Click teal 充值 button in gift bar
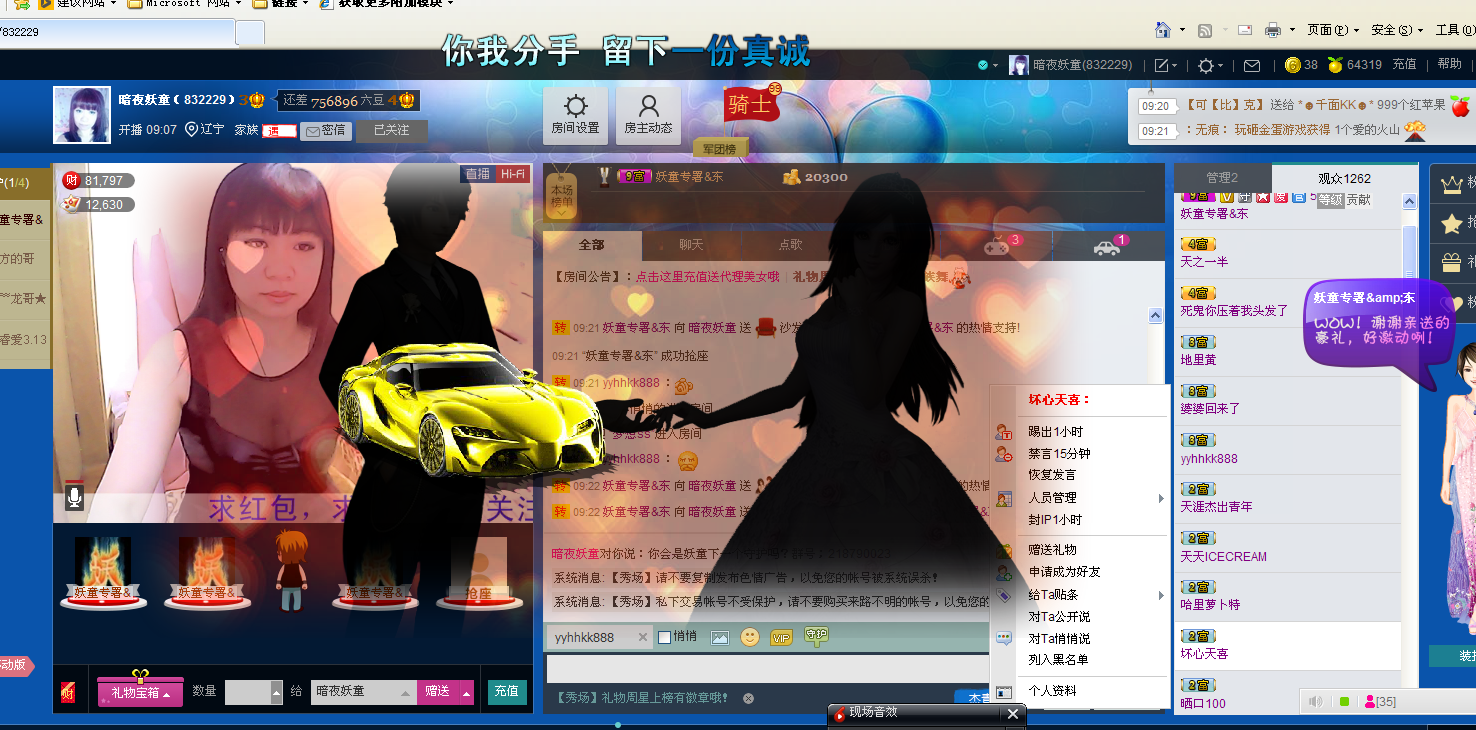The image size is (1476, 730). click(x=507, y=691)
